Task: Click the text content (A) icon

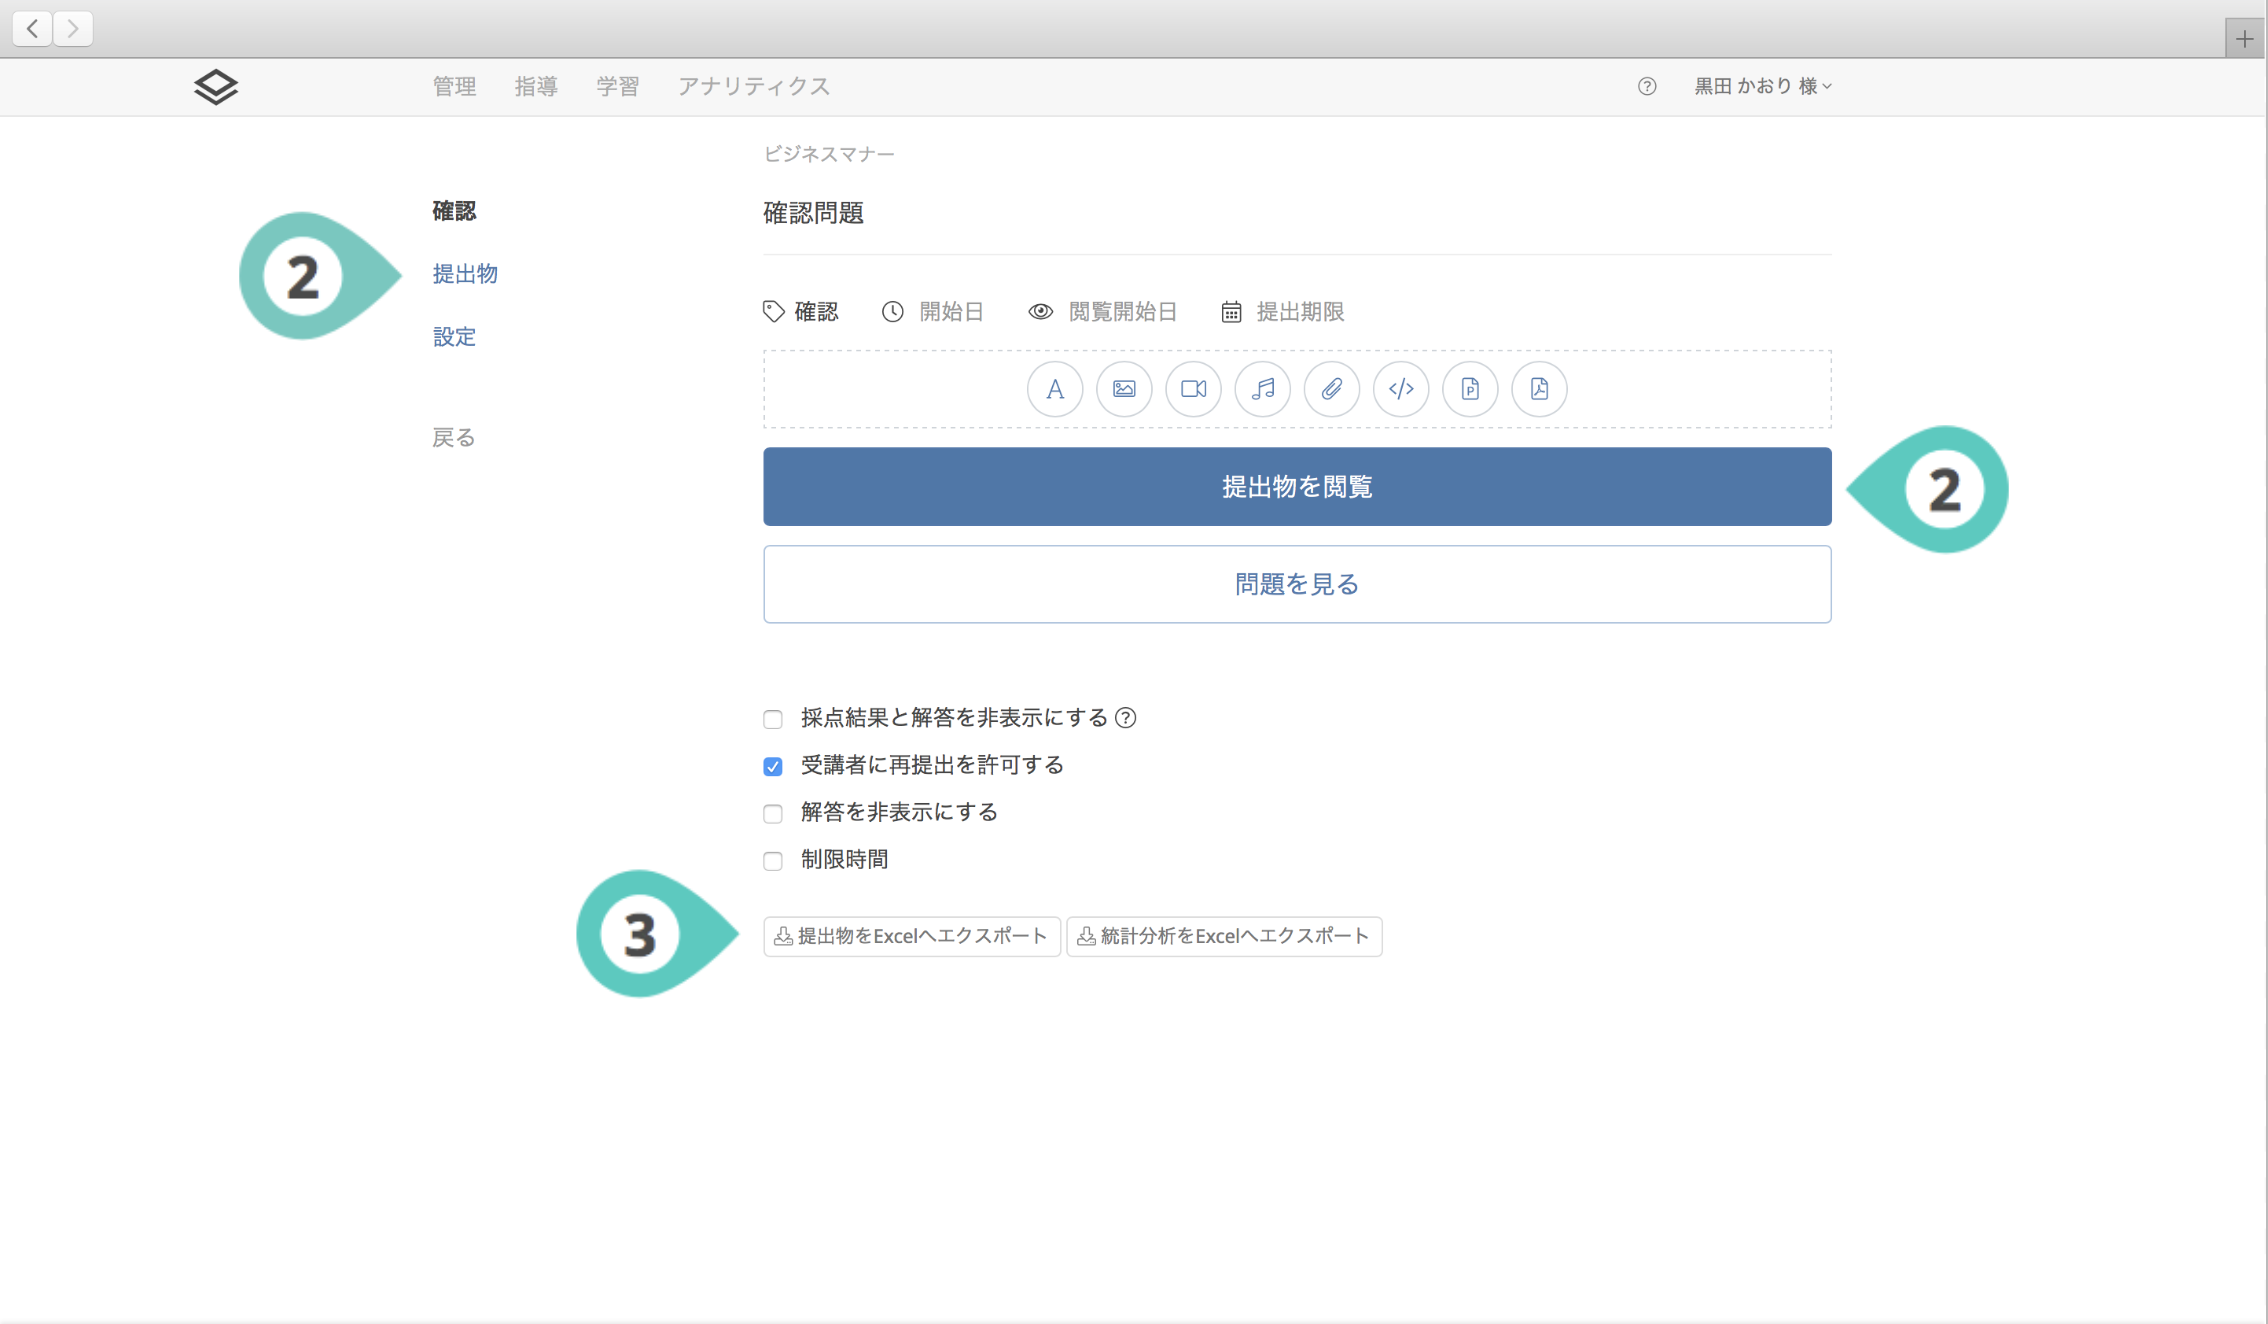Action: point(1054,389)
